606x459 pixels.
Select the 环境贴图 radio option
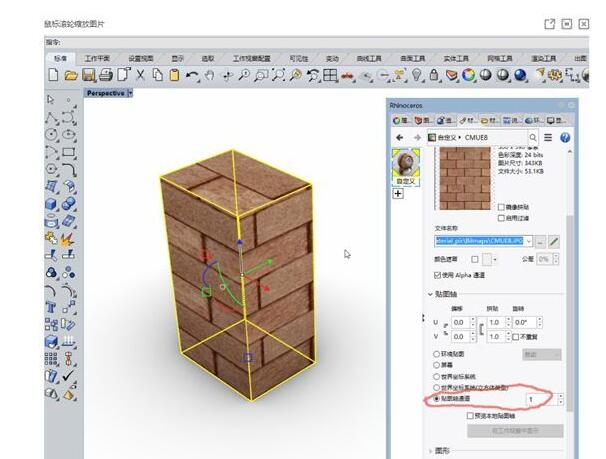pyautogui.click(x=435, y=354)
